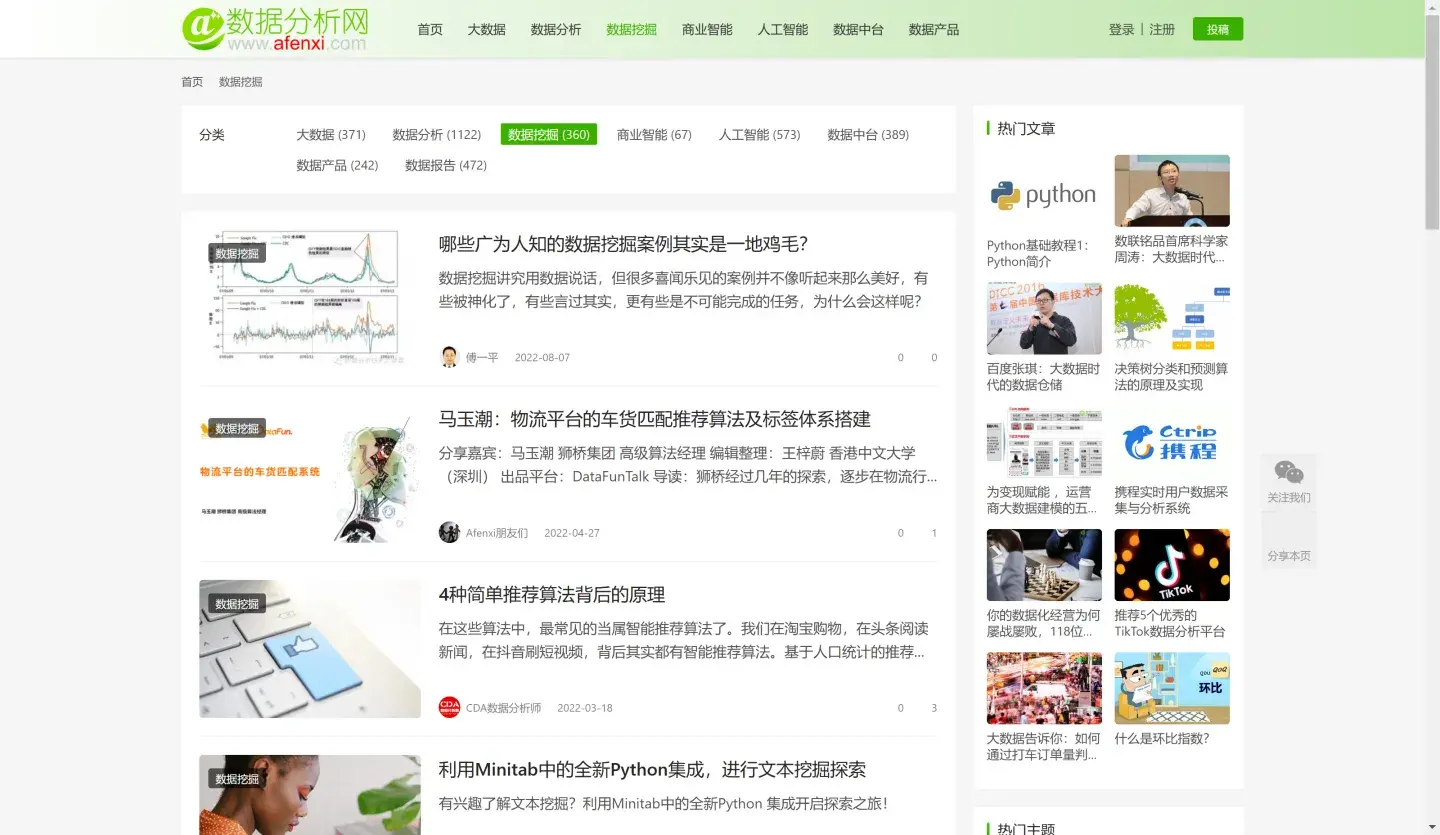Filter by 数据报告 (472) category
Viewport: 1440px width, 835px height.
tap(446, 165)
